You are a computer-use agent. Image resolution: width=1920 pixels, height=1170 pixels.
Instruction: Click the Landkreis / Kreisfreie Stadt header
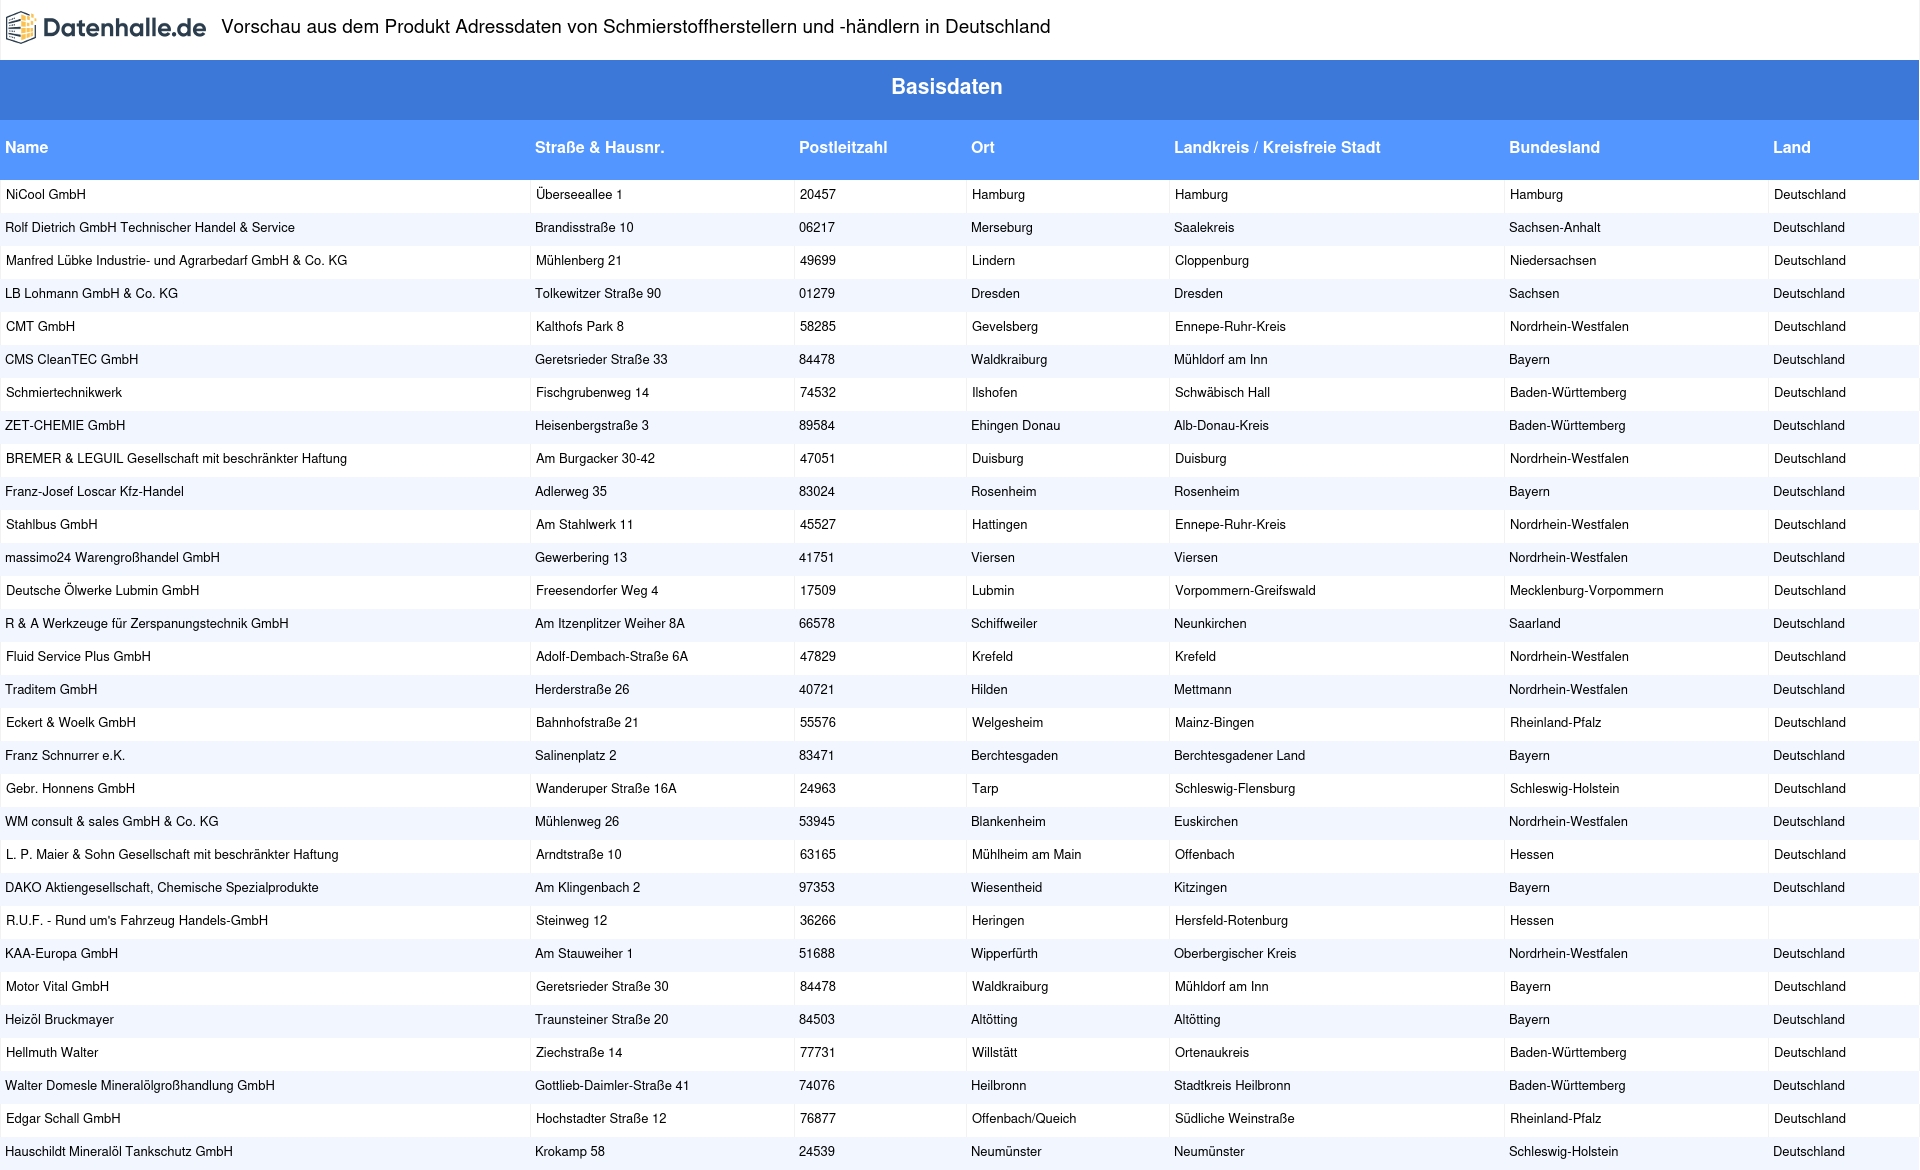coord(1276,148)
